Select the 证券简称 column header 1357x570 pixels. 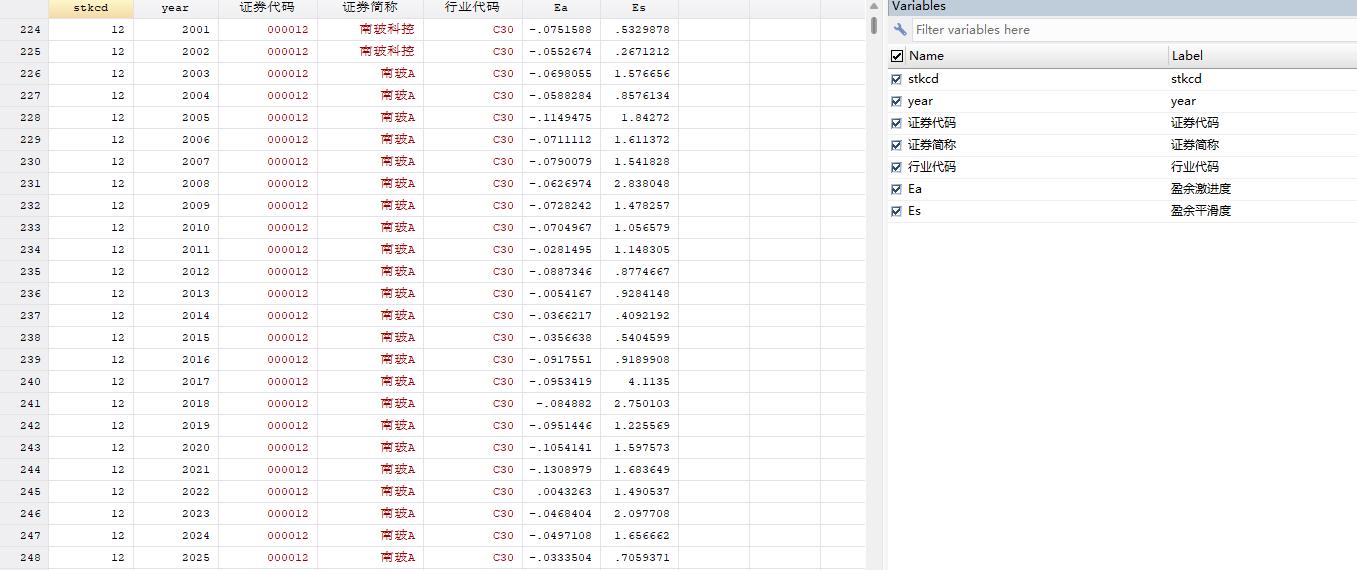[x=370, y=8]
